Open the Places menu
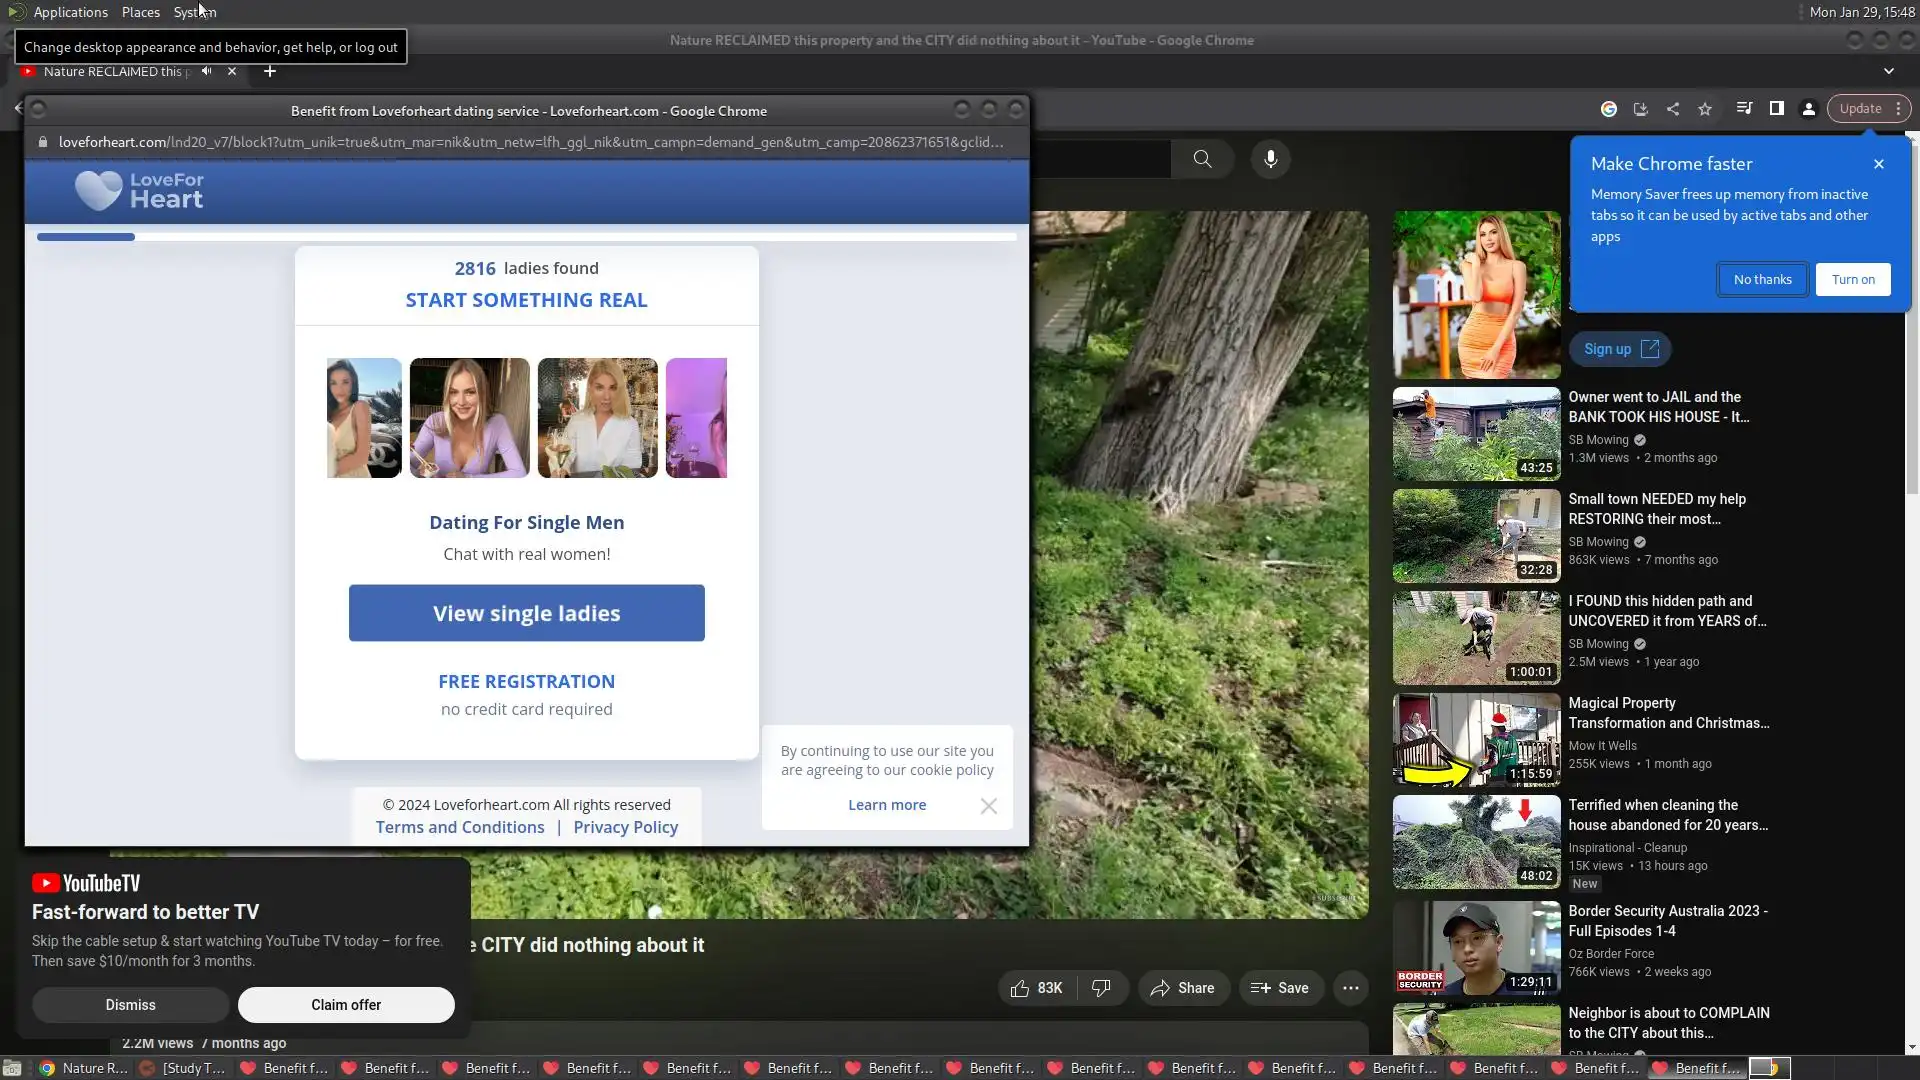The height and width of the screenshot is (1080, 1920). [140, 12]
